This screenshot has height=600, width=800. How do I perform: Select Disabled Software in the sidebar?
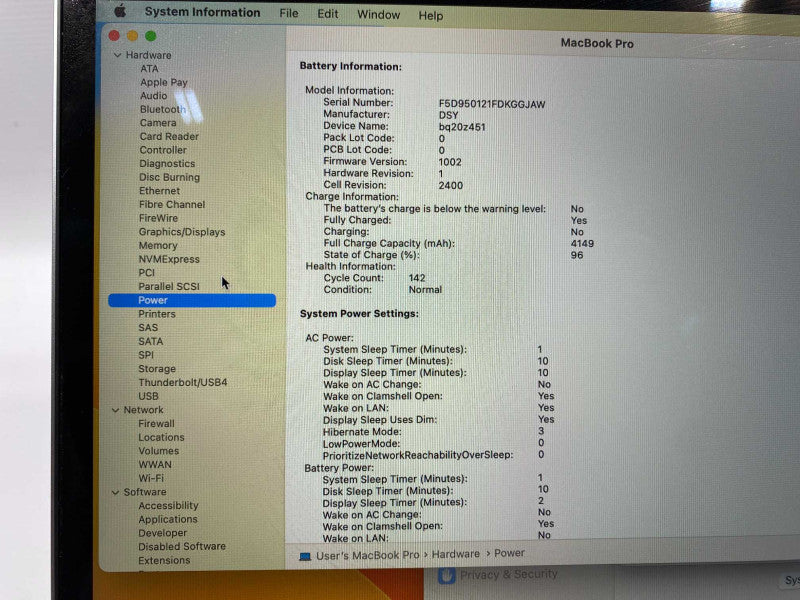[x=182, y=546]
